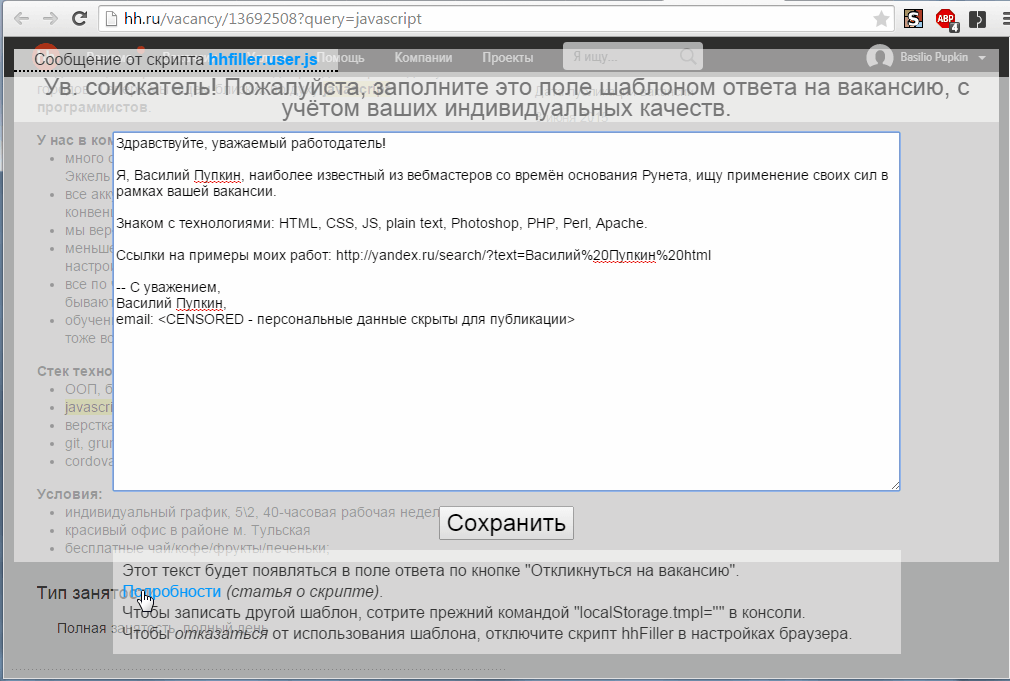This screenshot has height=681, width=1010.
Task: Open the dark bracket extension icon
Action: click(977, 19)
